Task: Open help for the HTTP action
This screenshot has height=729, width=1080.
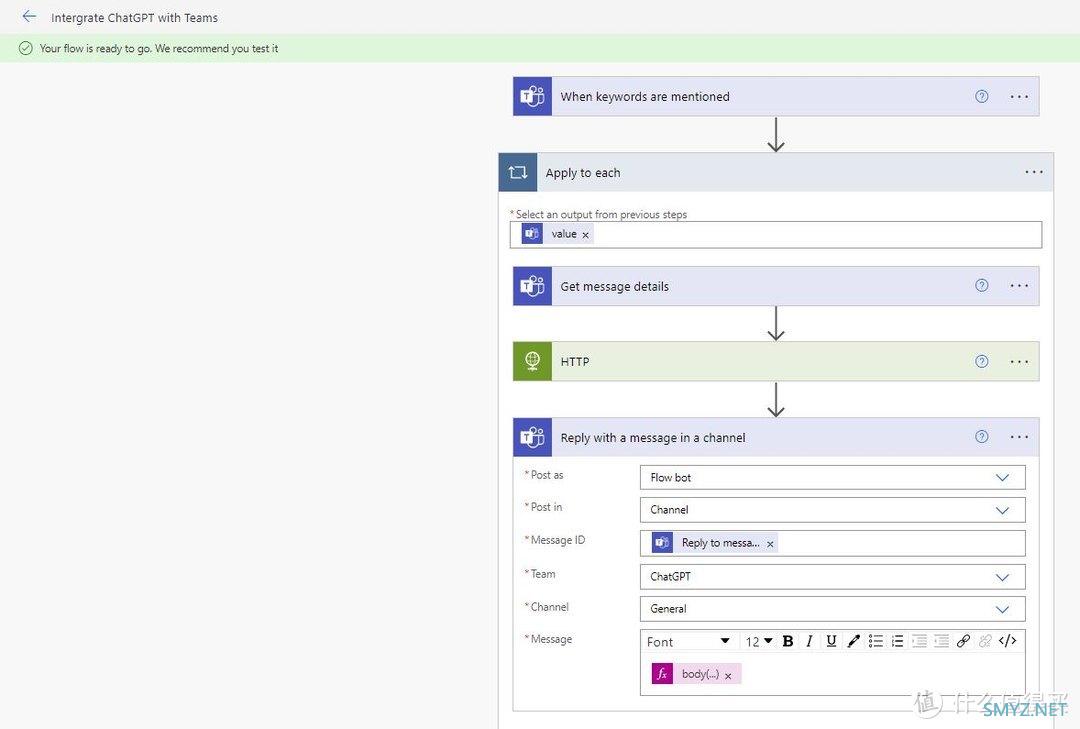Action: (982, 361)
